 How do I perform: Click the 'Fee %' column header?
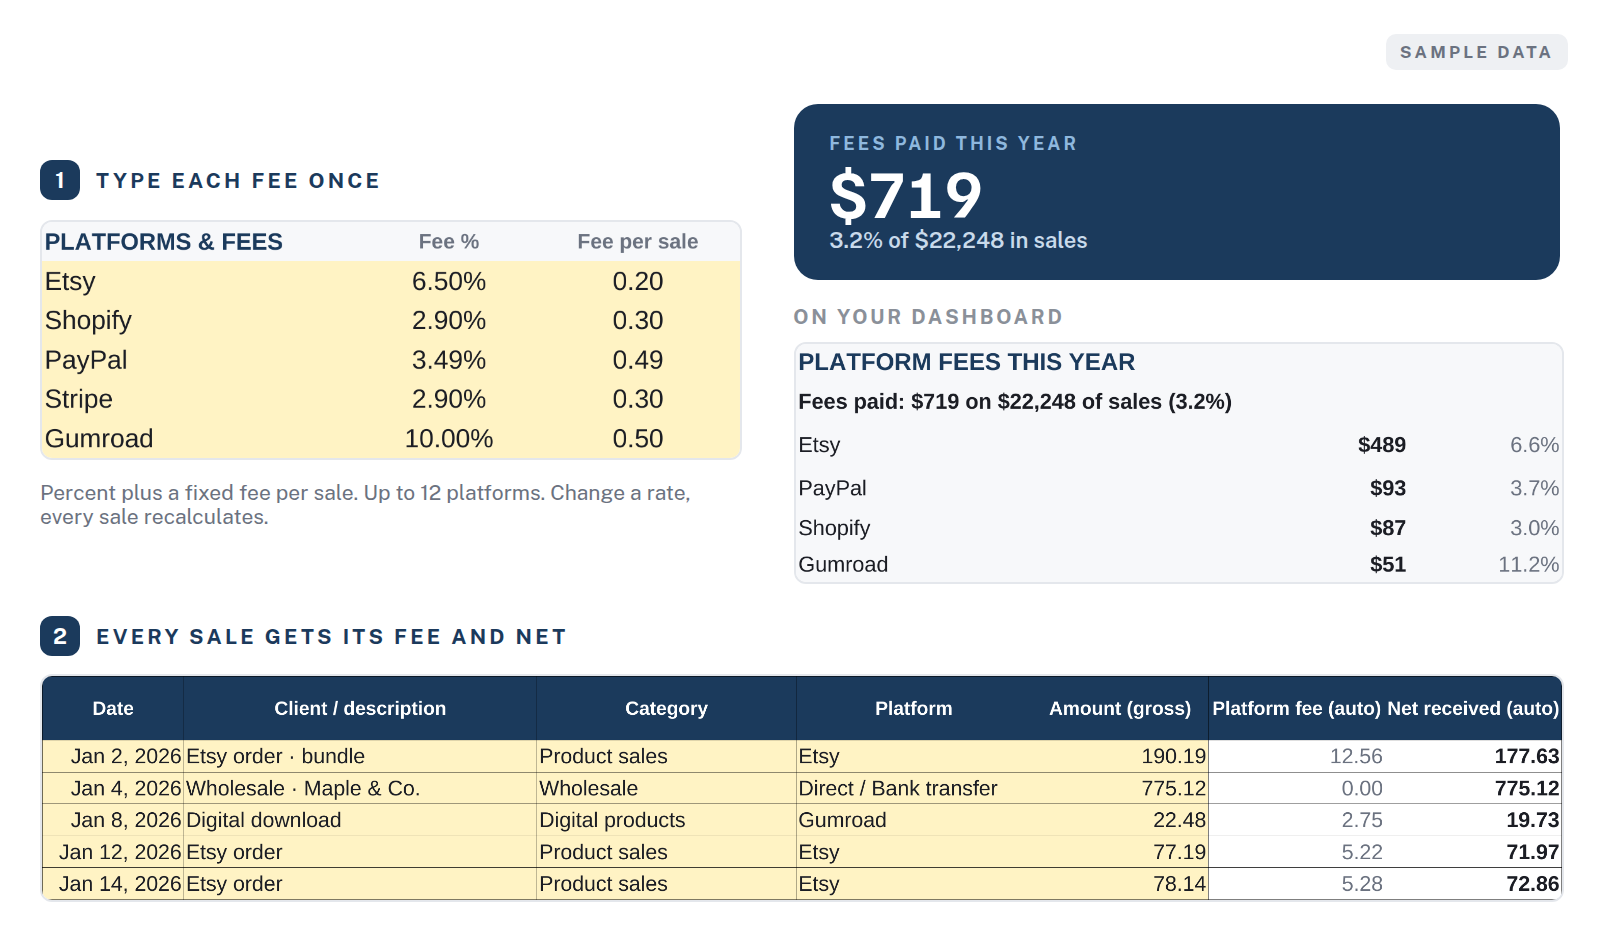click(449, 242)
